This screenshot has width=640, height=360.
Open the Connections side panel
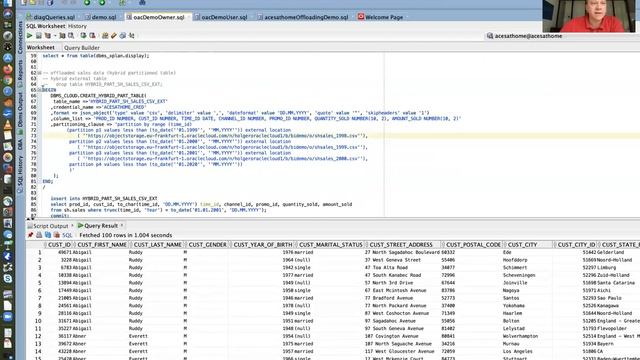pyautogui.click(x=20, y=38)
